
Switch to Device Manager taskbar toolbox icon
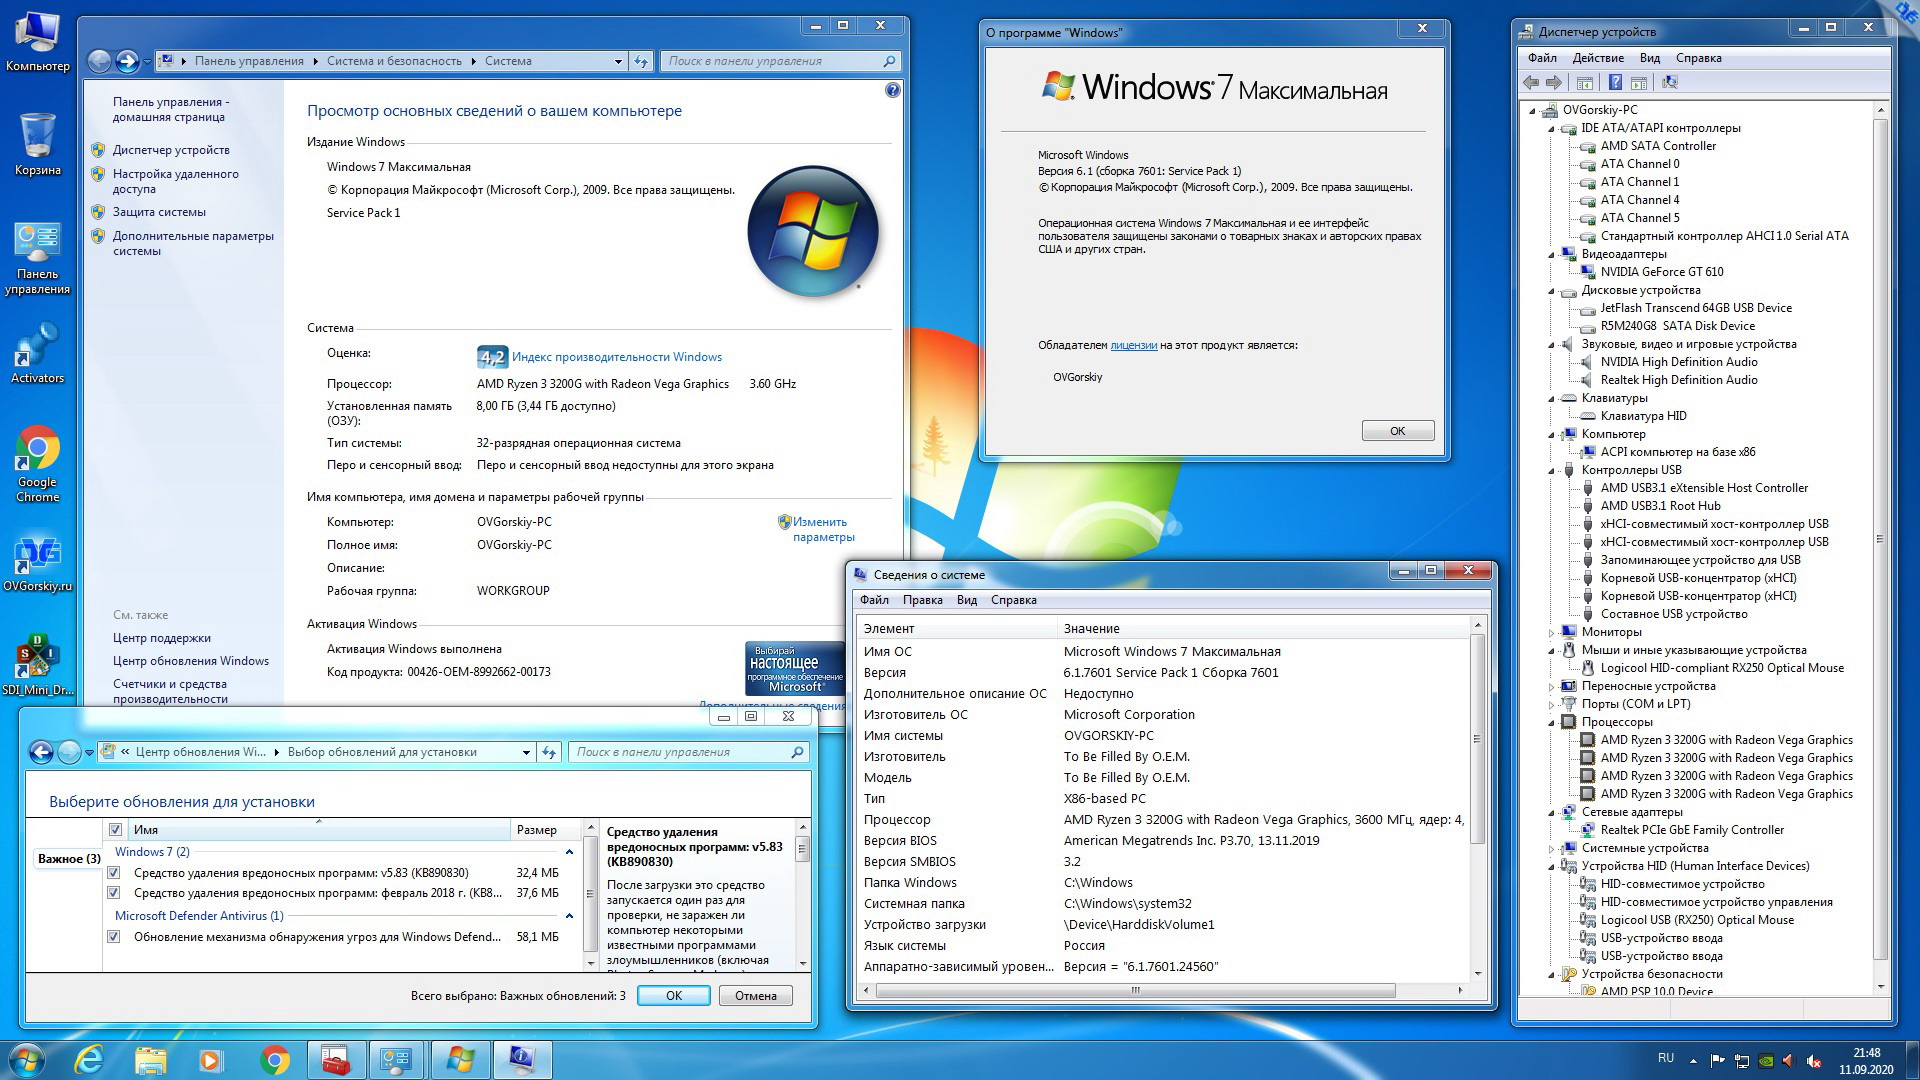[336, 1060]
